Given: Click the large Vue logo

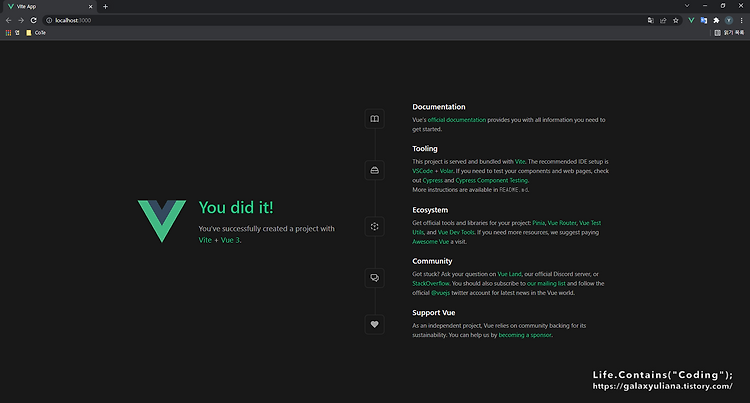Looking at the screenshot, I should [162, 221].
